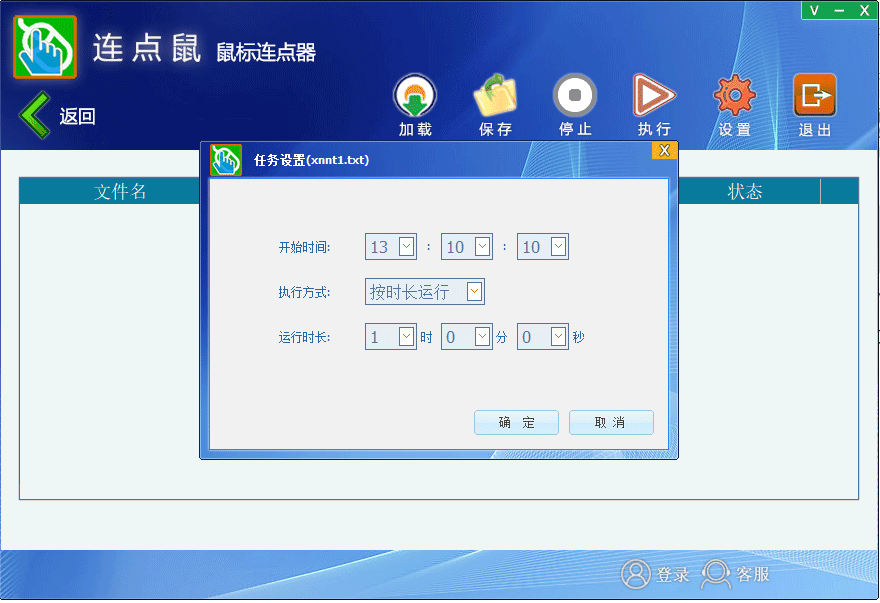Viewport: 880px width, 603px height.
Task: Click the 退出 (exit) icon
Action: [x=815, y=95]
